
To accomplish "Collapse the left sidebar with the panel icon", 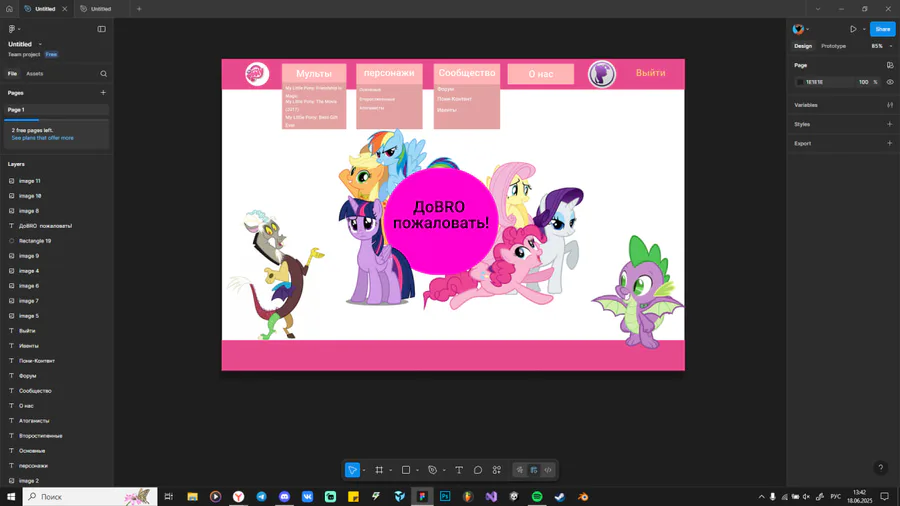I will pyautogui.click(x=102, y=29).
